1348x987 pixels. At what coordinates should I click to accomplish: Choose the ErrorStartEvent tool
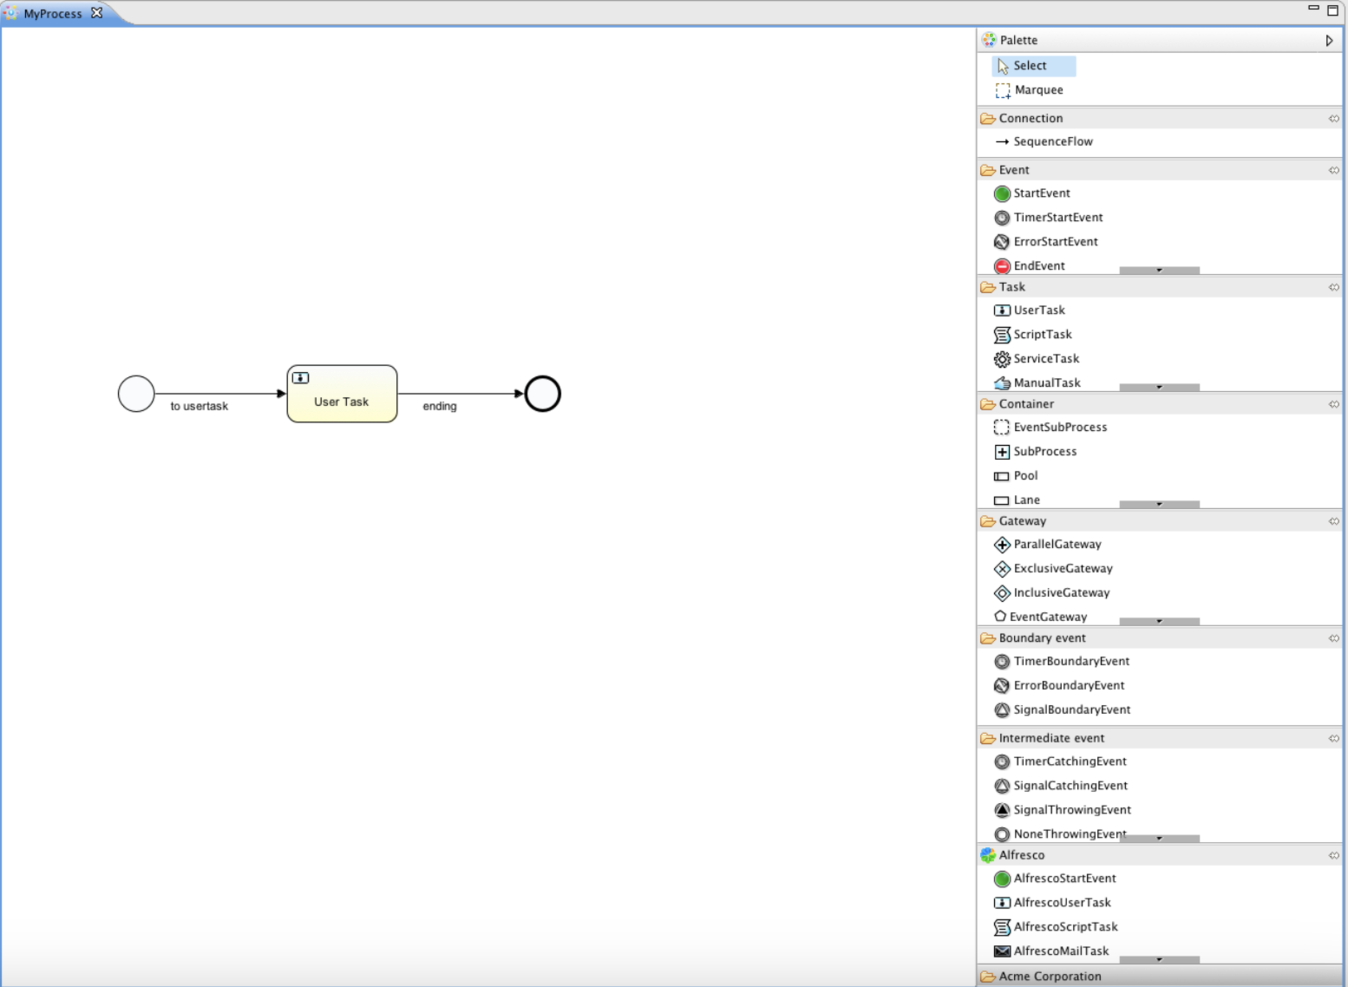click(1045, 241)
